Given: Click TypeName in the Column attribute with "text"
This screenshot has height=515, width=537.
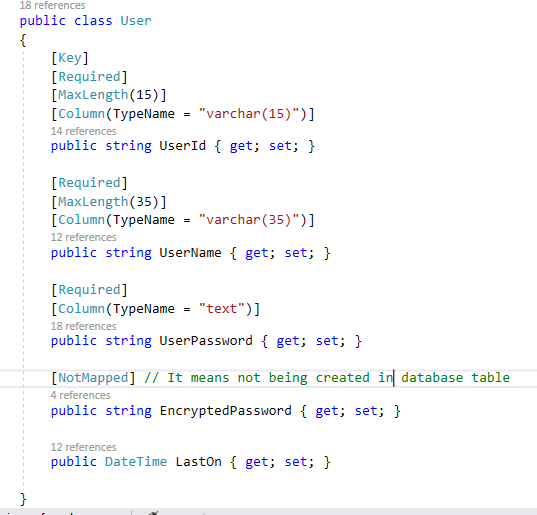Looking at the screenshot, I should point(144,309).
